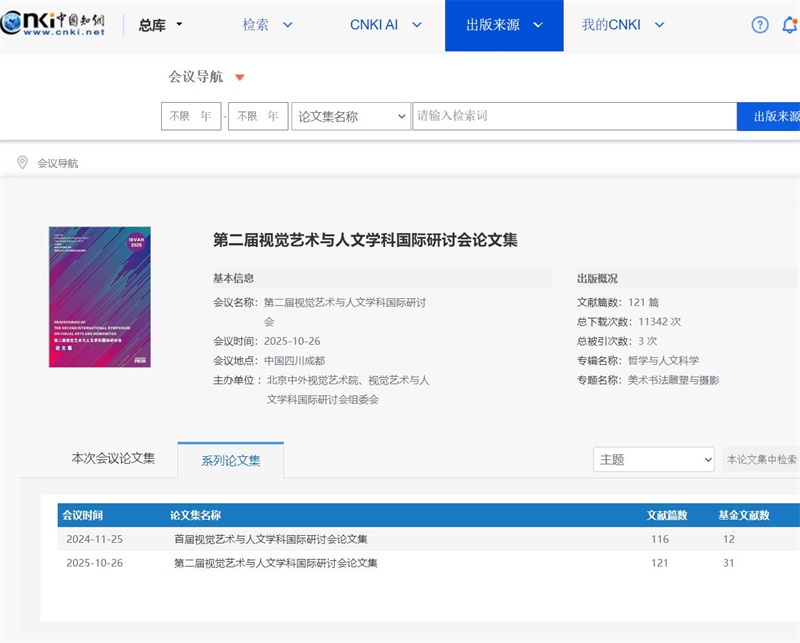This screenshot has width=800, height=643.
Task: Open the 总库 dropdown
Action: 157,25
